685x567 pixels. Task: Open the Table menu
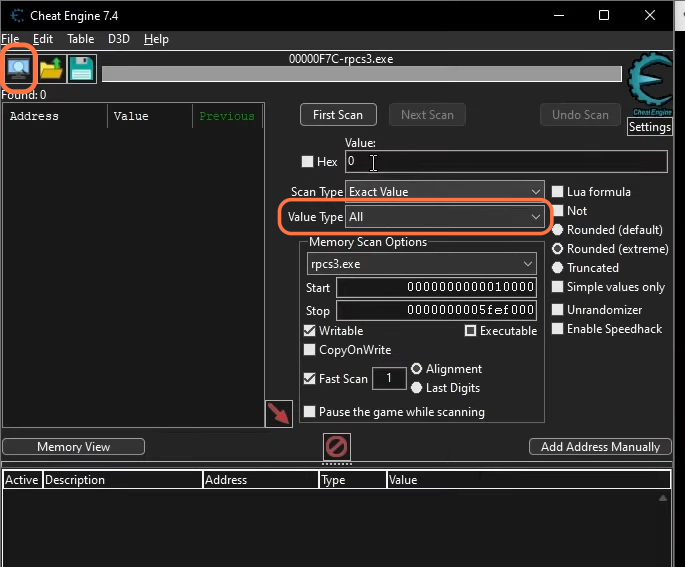coord(80,39)
